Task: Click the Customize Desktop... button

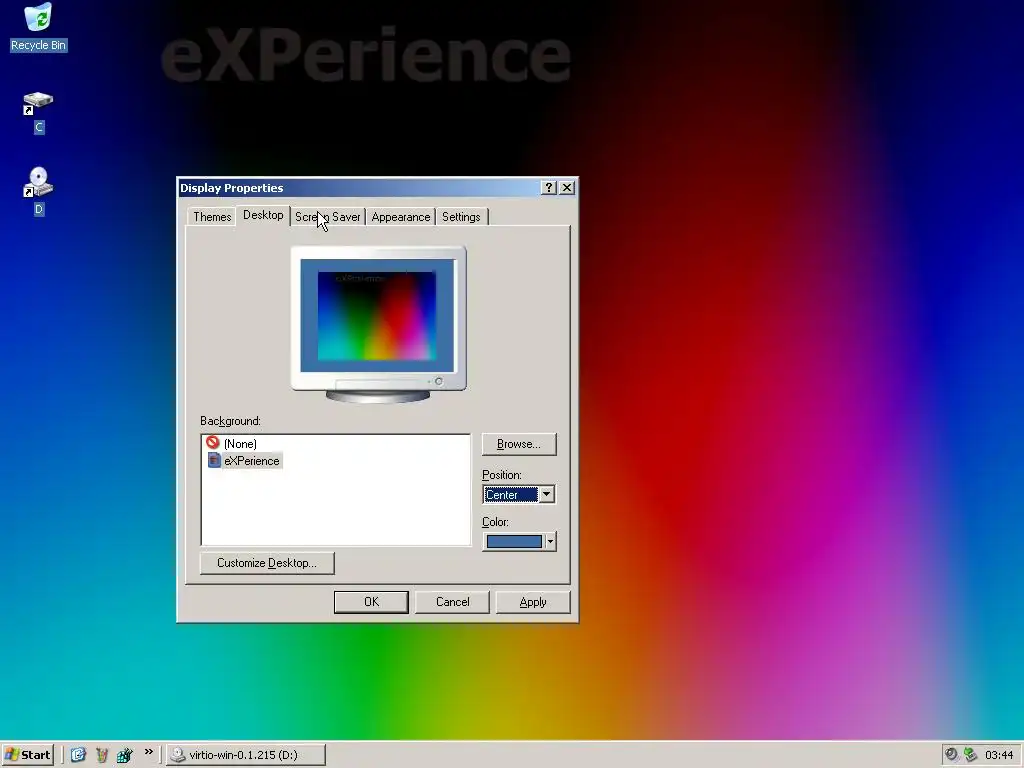Action: 267,563
